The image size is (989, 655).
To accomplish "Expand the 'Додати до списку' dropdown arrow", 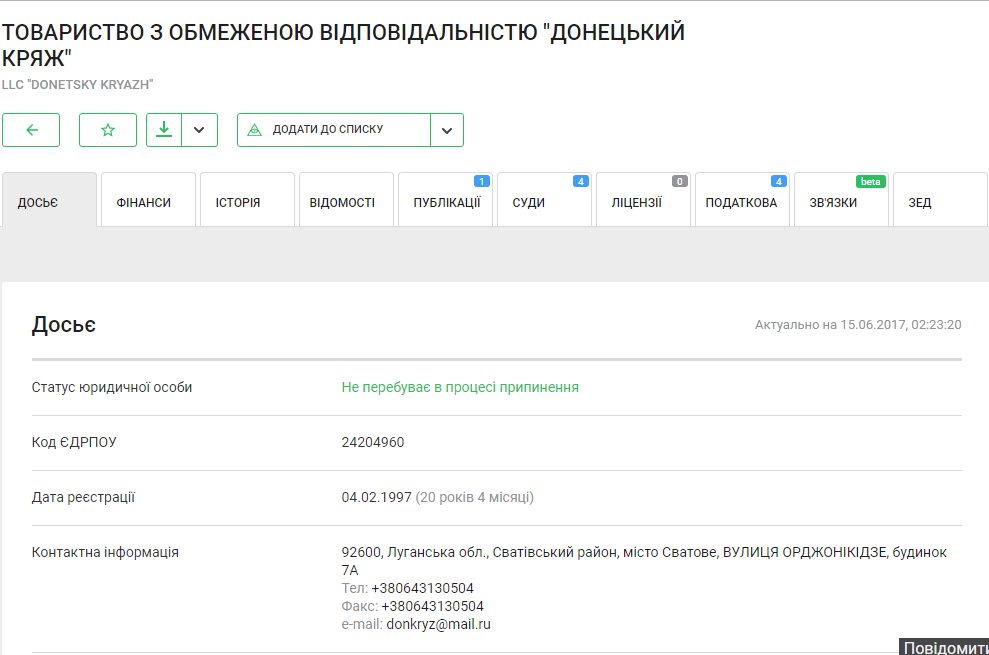I will (x=447, y=130).
